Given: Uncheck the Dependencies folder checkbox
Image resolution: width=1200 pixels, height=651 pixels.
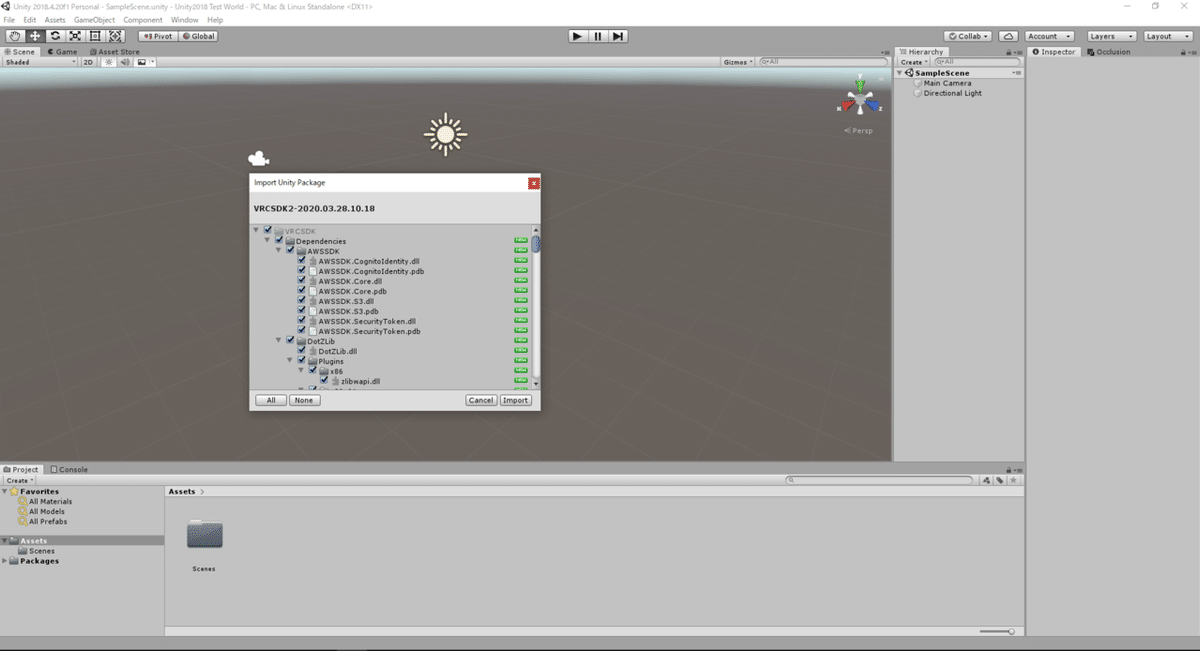Looking at the screenshot, I should coord(279,241).
